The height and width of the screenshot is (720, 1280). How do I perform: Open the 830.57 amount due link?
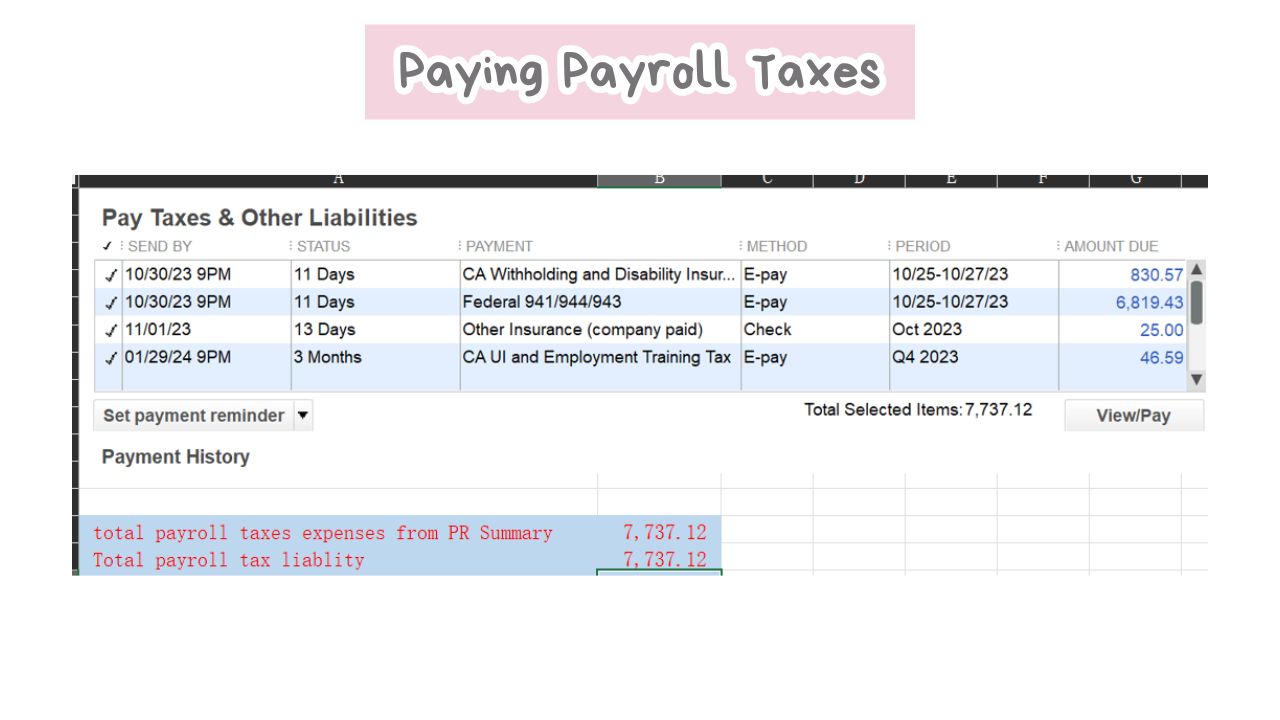pyautogui.click(x=1157, y=275)
